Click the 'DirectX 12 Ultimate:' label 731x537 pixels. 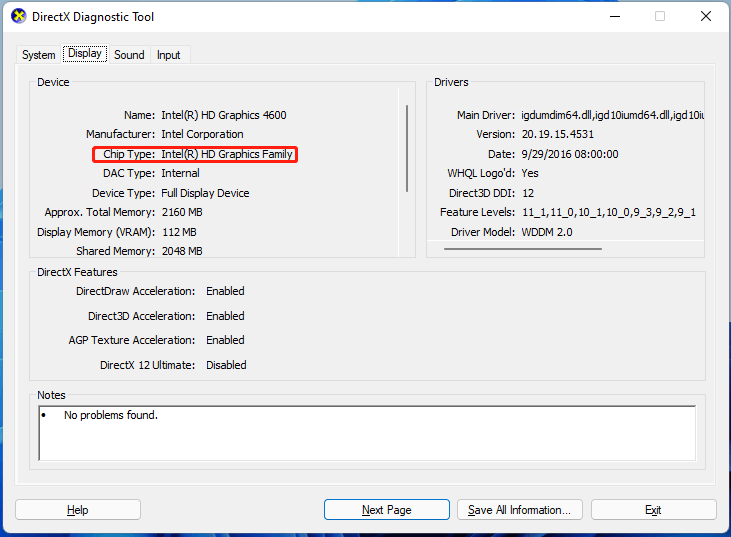pyautogui.click(x=148, y=365)
